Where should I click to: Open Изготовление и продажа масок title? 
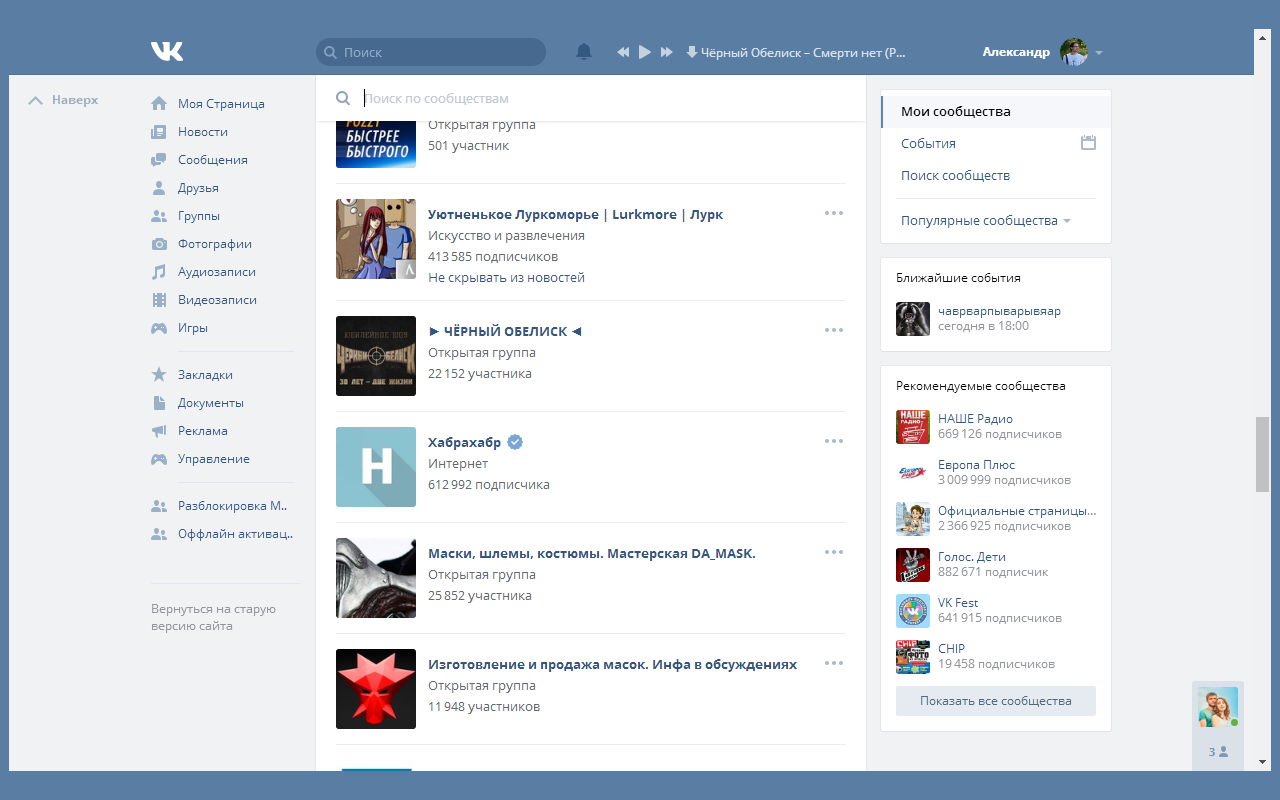(612, 664)
